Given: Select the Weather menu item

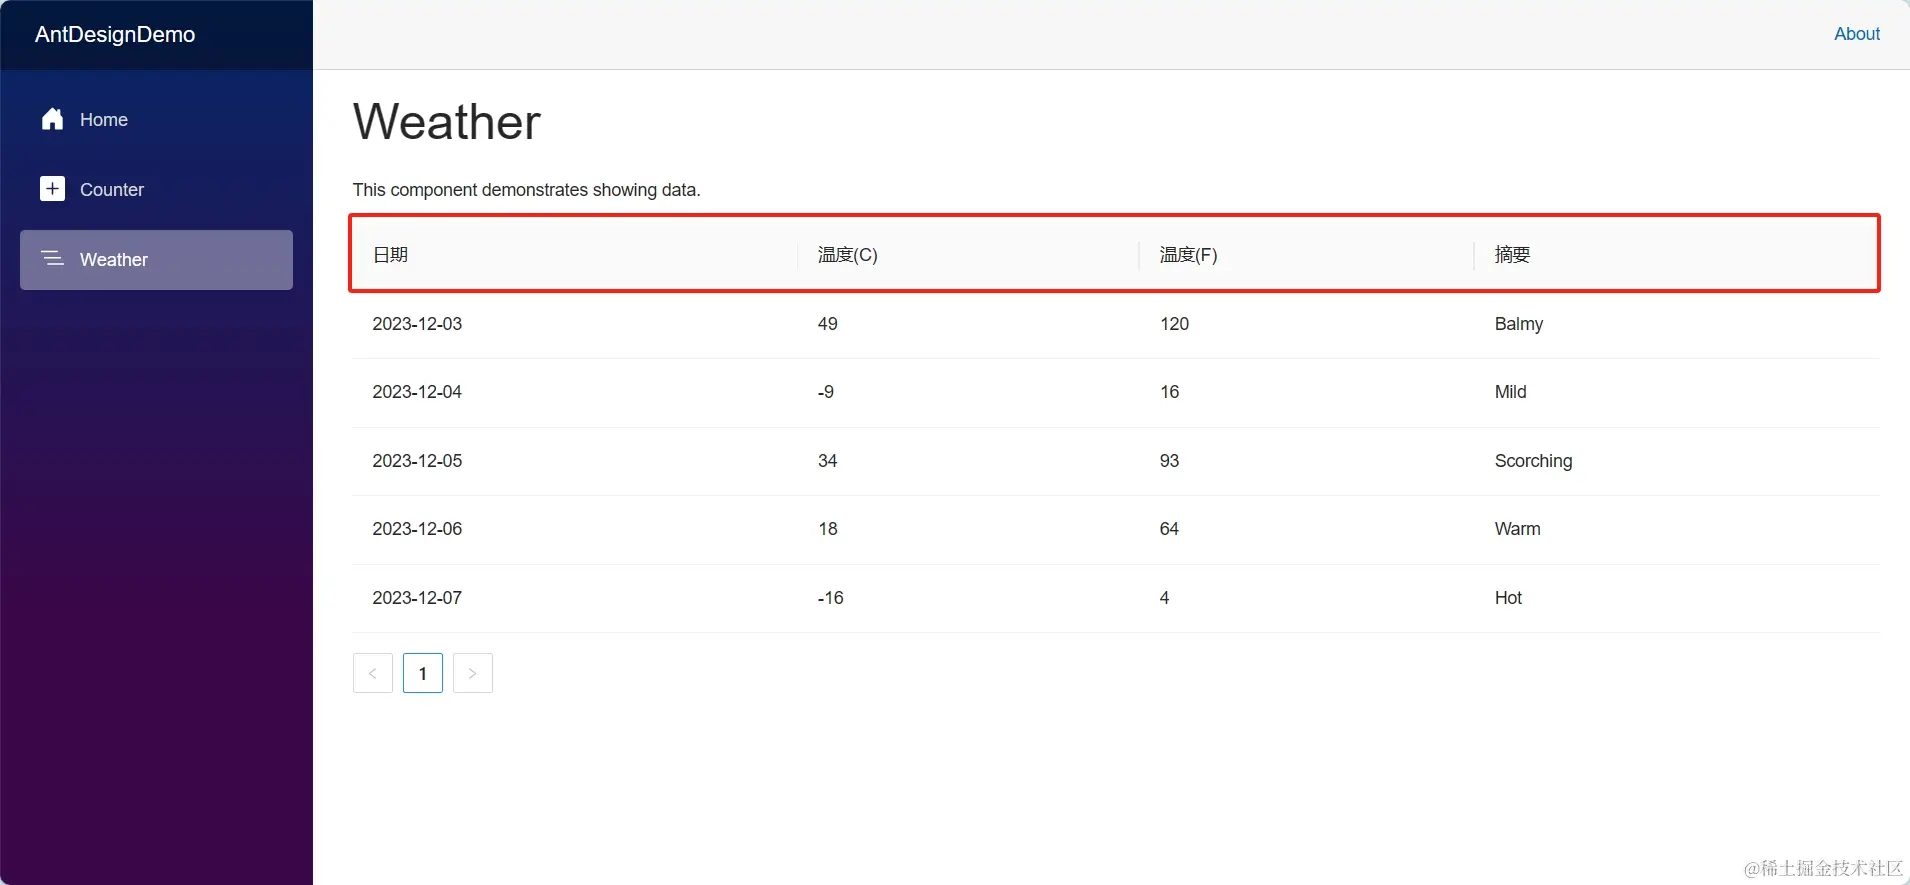Looking at the screenshot, I should pos(156,260).
